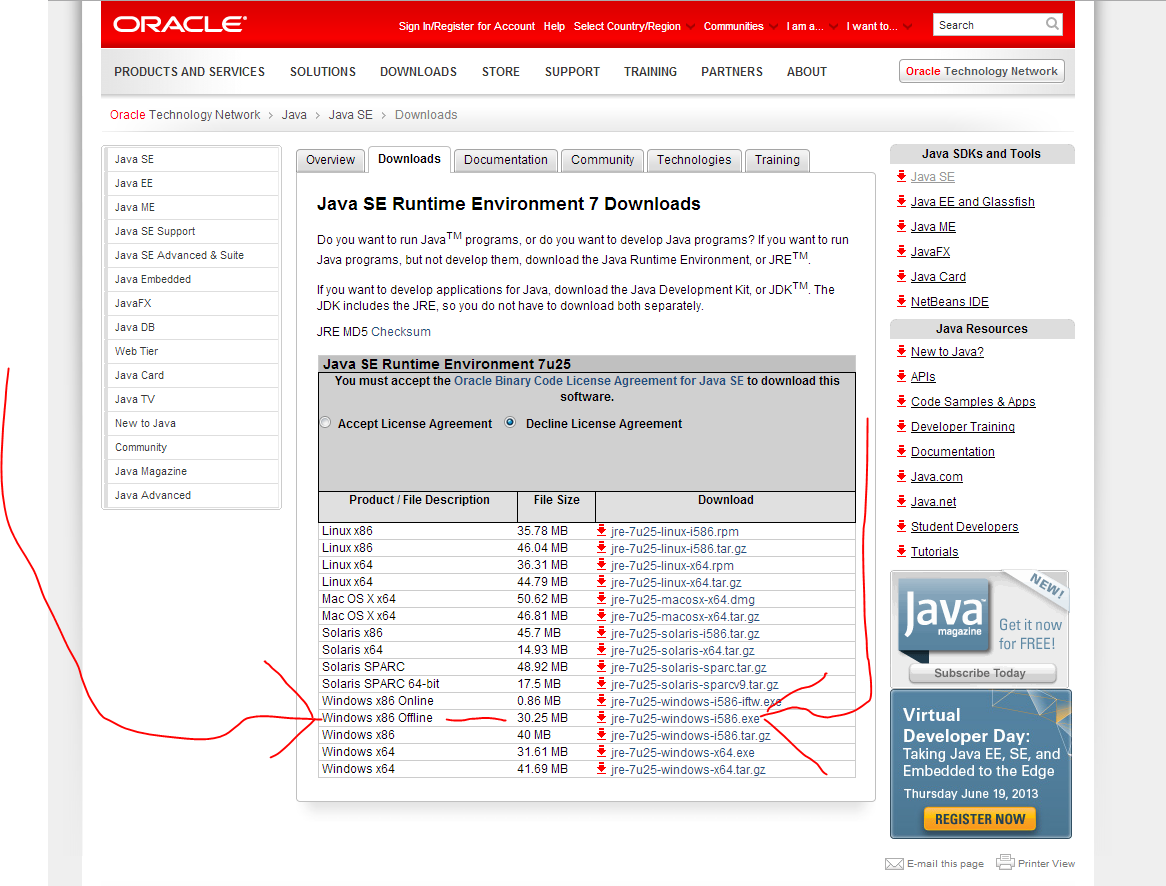Click the Printer View printer icon
Image resolution: width=1166 pixels, height=886 pixels.
(1005, 862)
